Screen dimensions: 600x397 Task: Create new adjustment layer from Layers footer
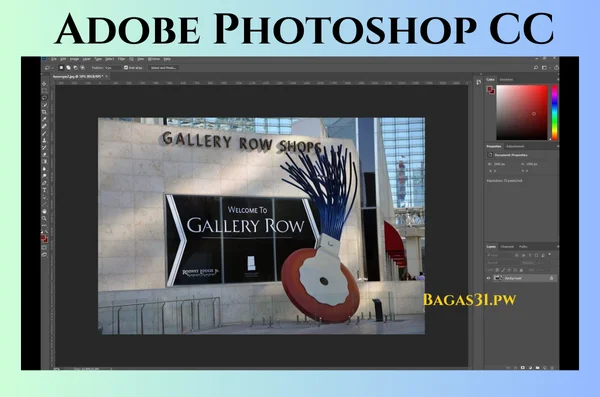(x=530, y=368)
